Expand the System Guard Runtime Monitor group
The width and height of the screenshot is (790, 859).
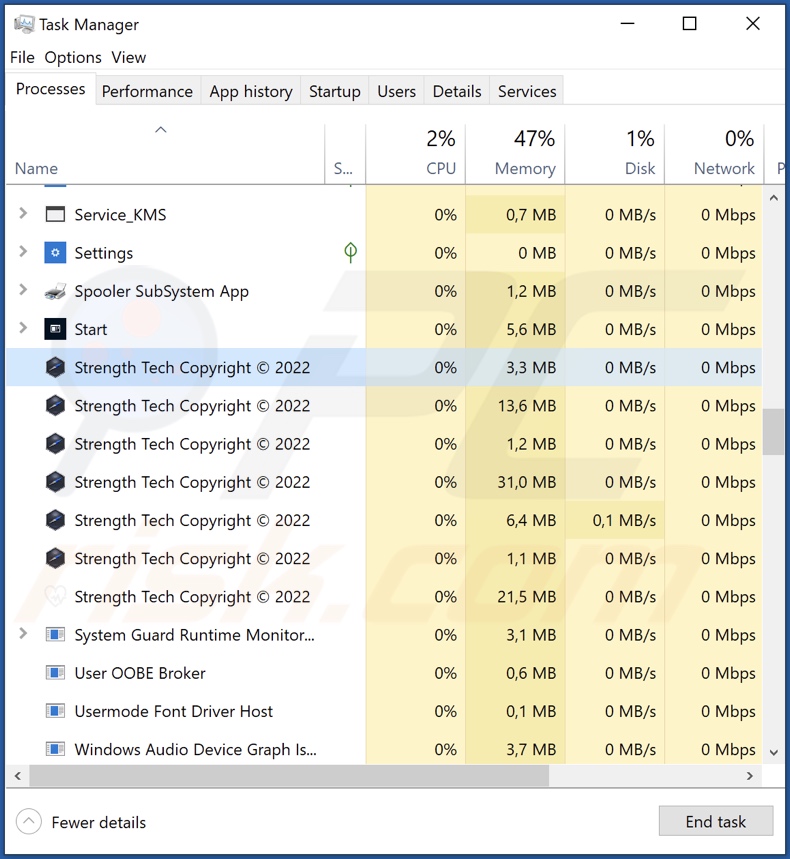point(23,634)
